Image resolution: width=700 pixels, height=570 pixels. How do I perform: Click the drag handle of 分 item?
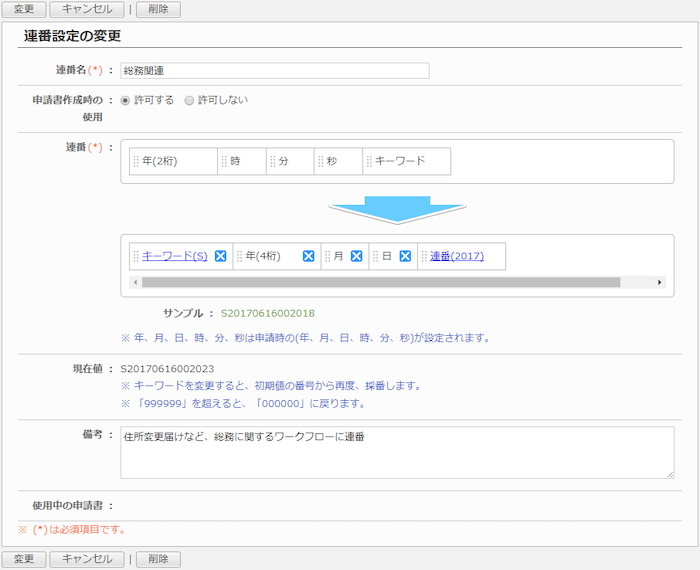272,161
